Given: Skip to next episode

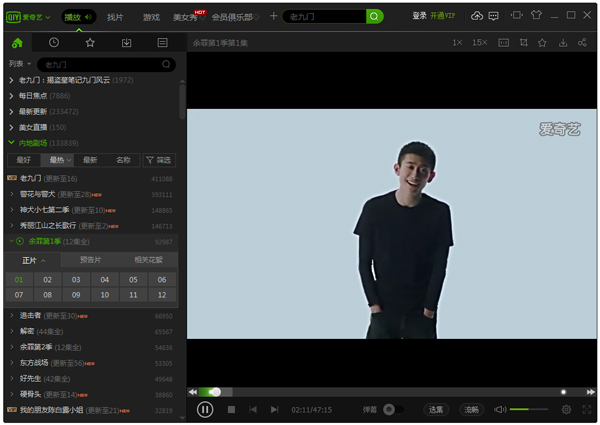Looking at the screenshot, I should coord(274,410).
